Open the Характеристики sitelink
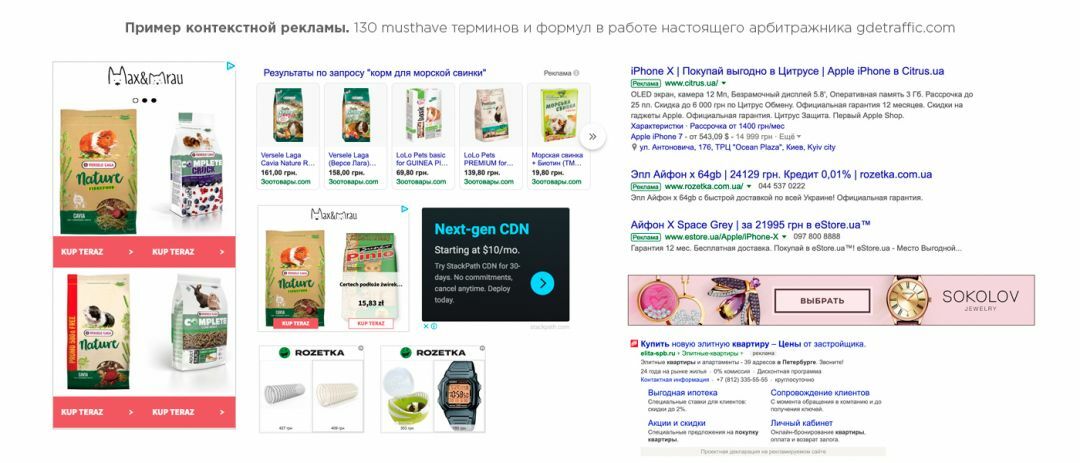The height and width of the screenshot is (463, 1080). pyautogui.click(x=657, y=127)
